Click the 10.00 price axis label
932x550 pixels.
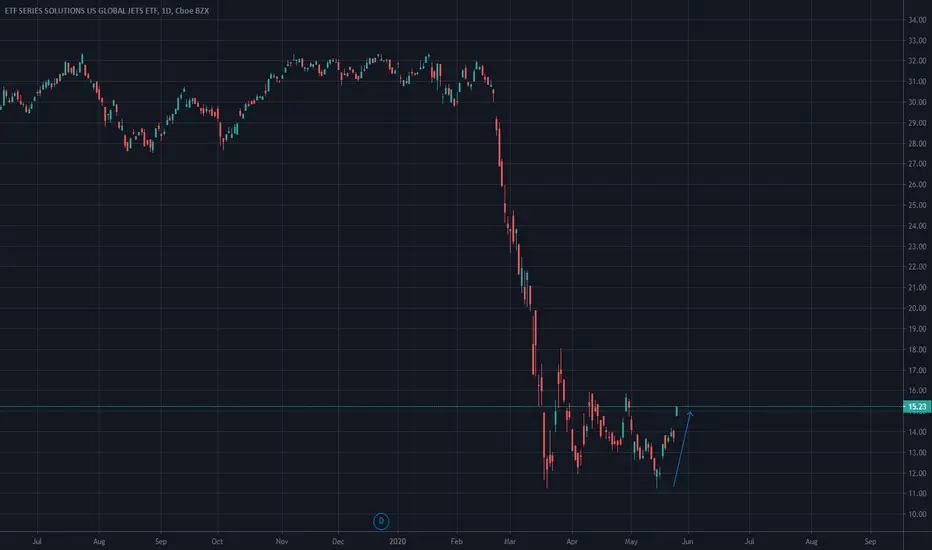[x=917, y=514]
